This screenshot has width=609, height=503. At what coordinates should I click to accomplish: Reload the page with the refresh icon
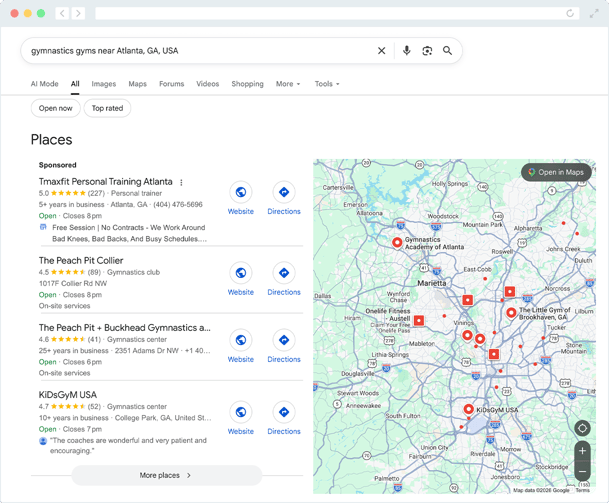coord(570,14)
